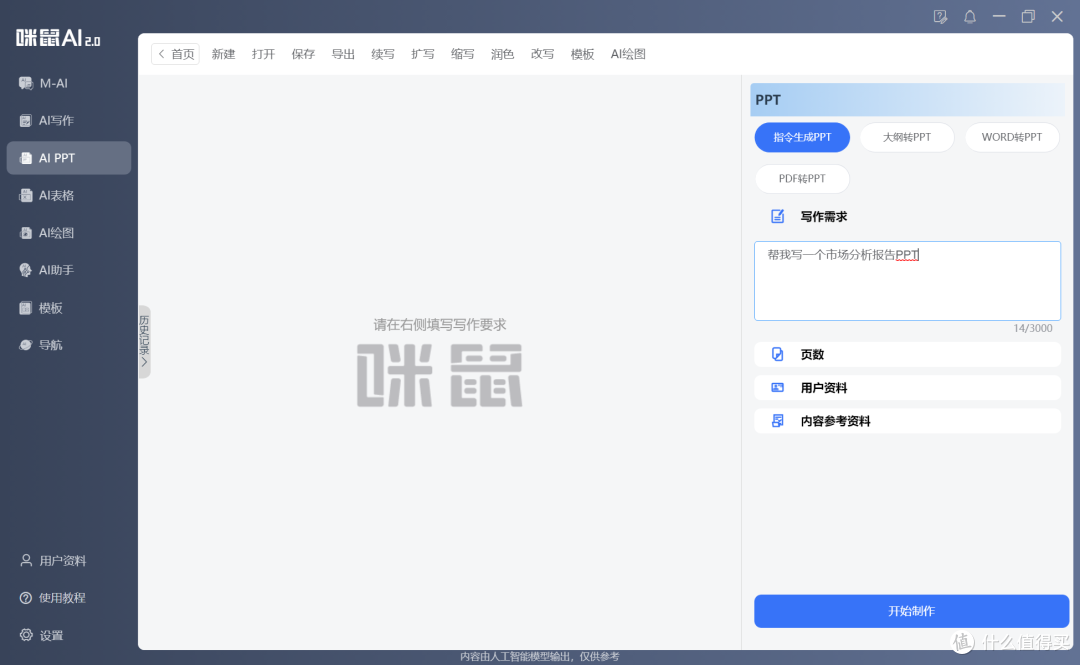The image size is (1080, 665).
Task: Click the 咪鼠AI 2.0 logo
Action: (58, 38)
